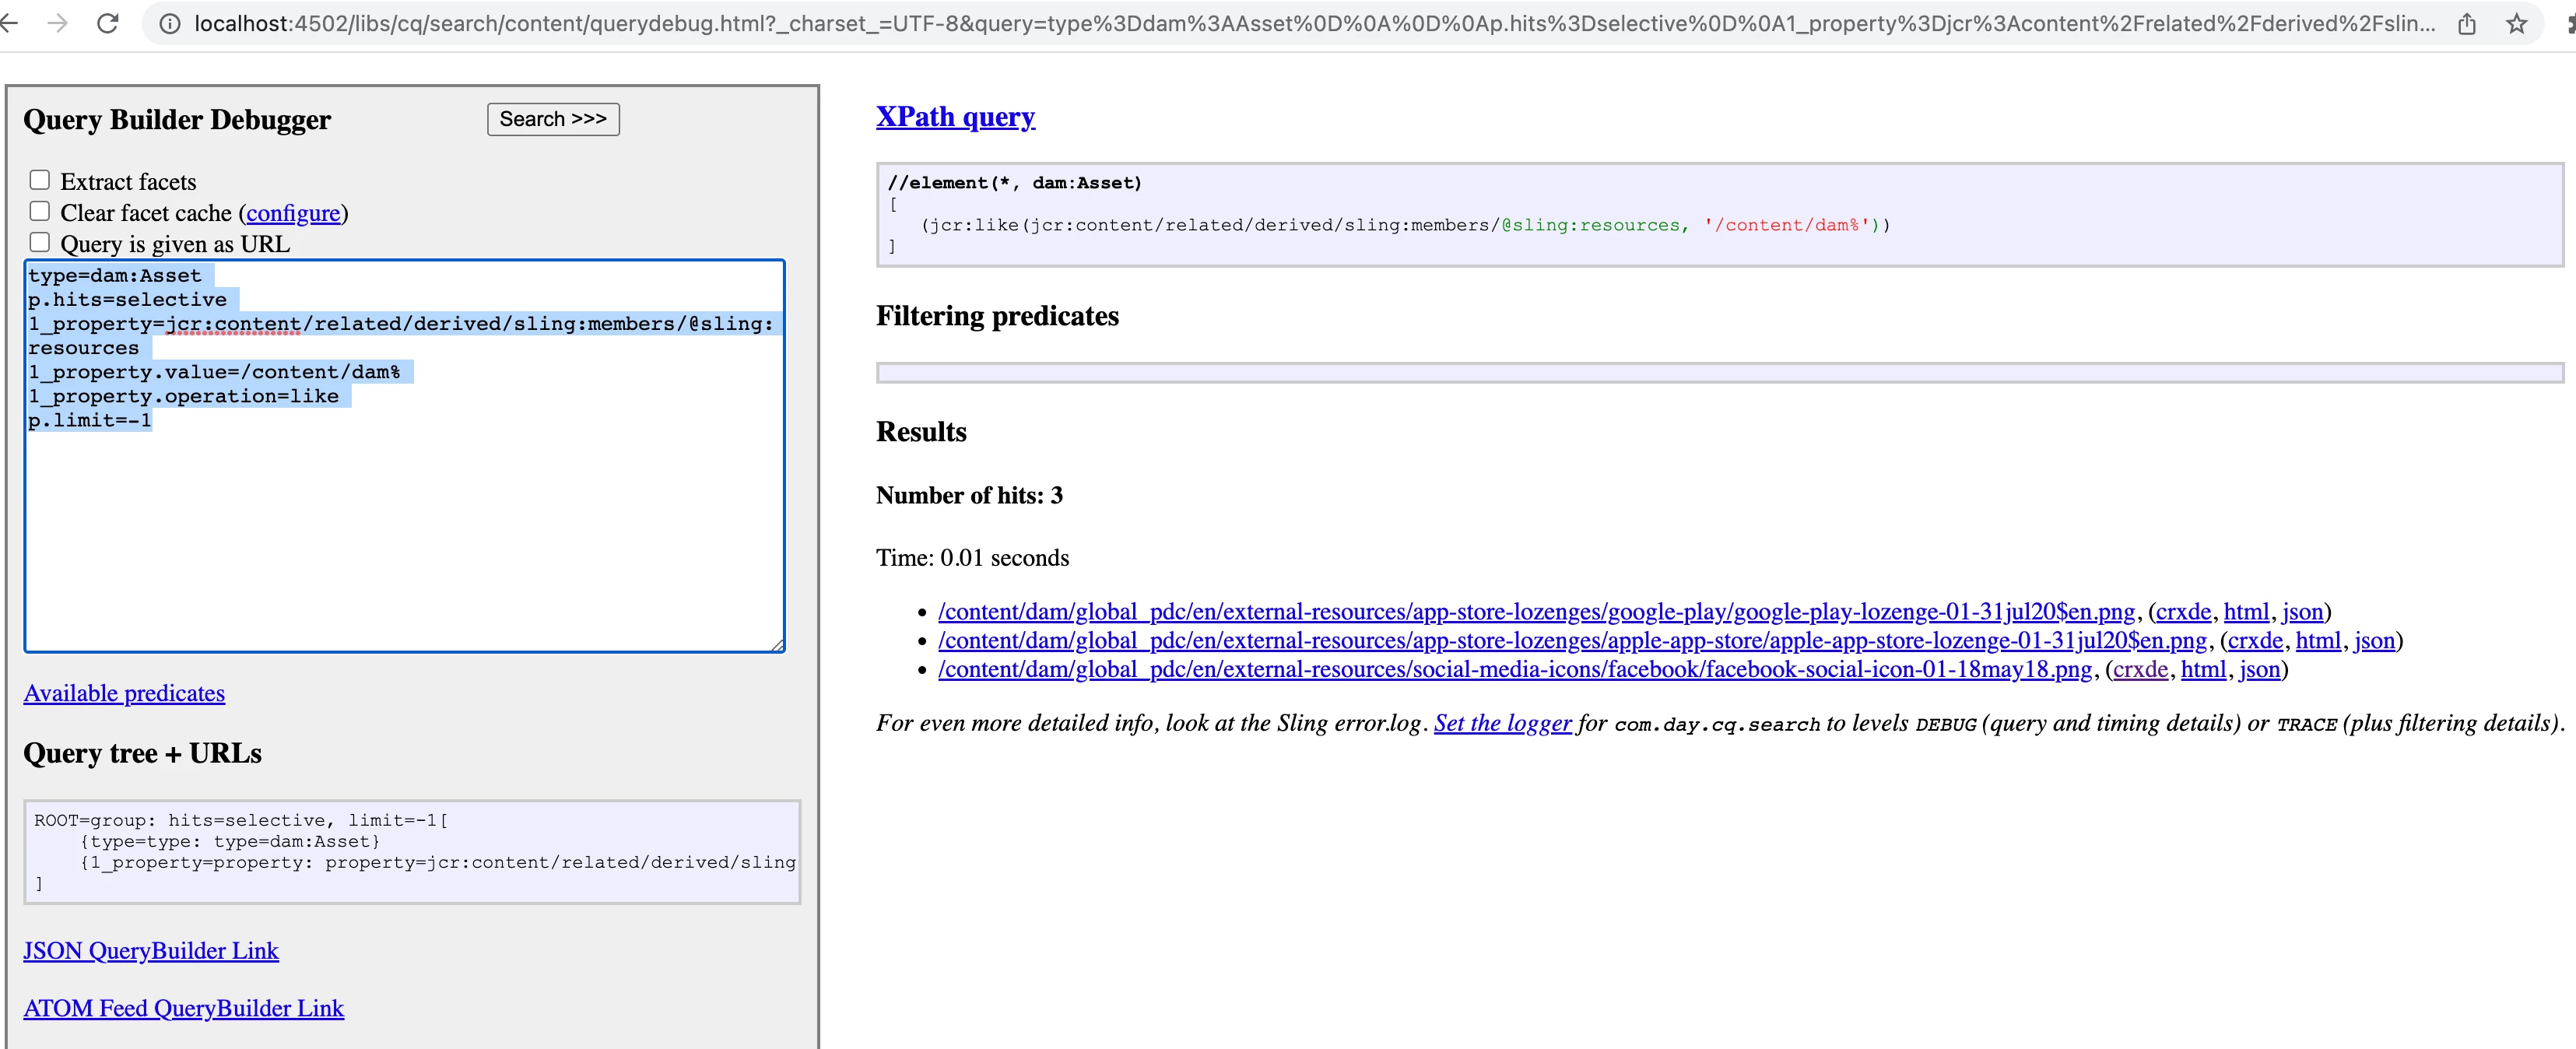Click the share icon in address bar
The image size is (2576, 1049).
(x=2467, y=23)
